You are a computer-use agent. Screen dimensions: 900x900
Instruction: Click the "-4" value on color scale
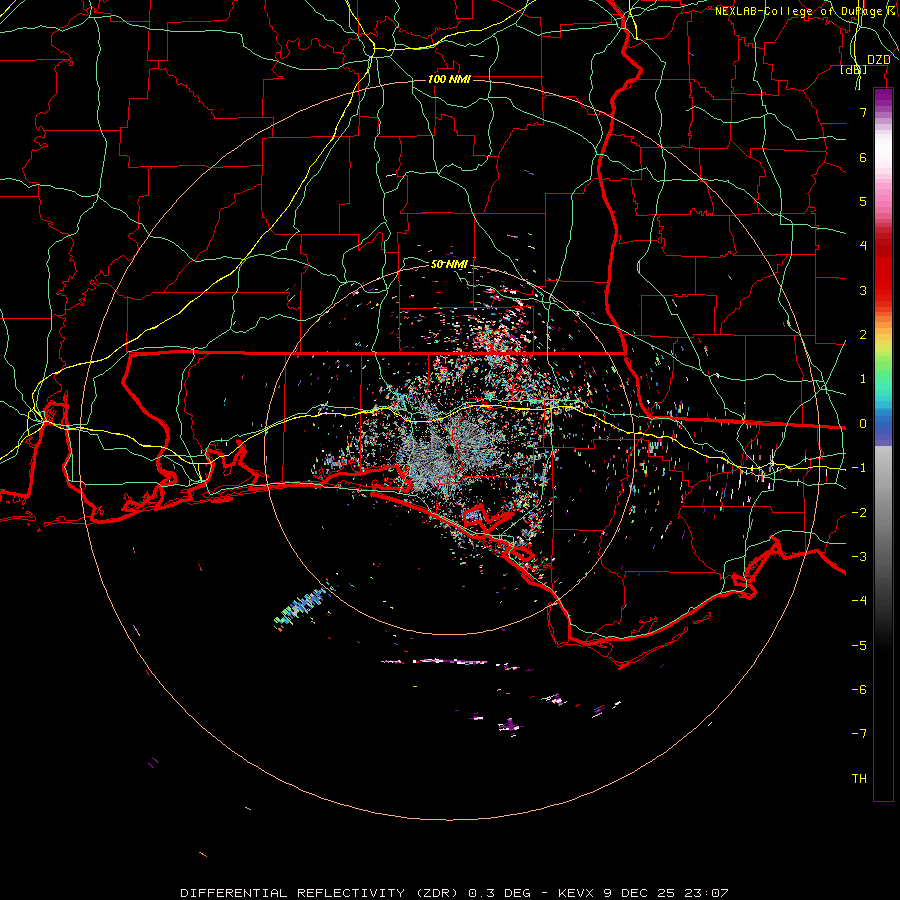[x=859, y=601]
